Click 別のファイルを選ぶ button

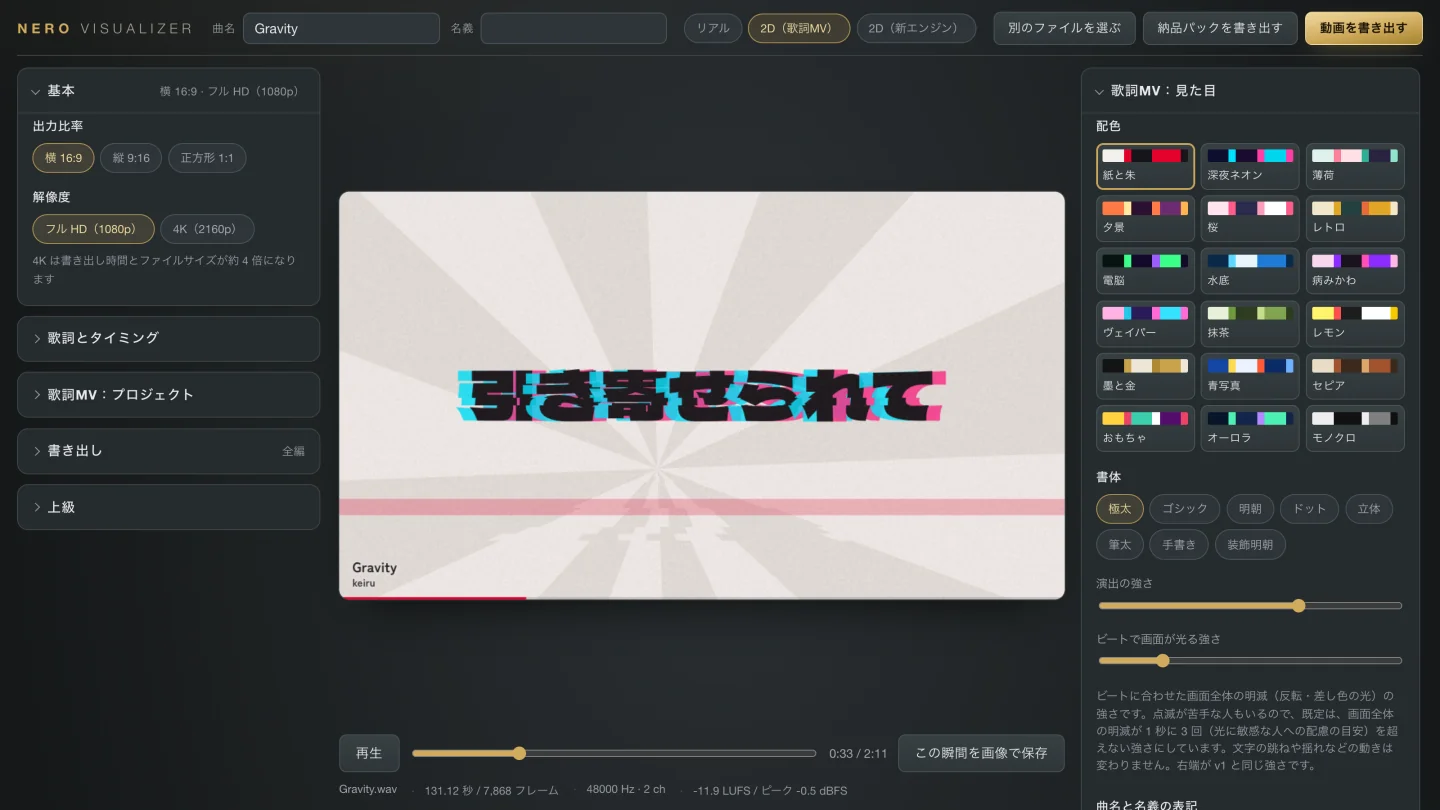pos(1064,28)
